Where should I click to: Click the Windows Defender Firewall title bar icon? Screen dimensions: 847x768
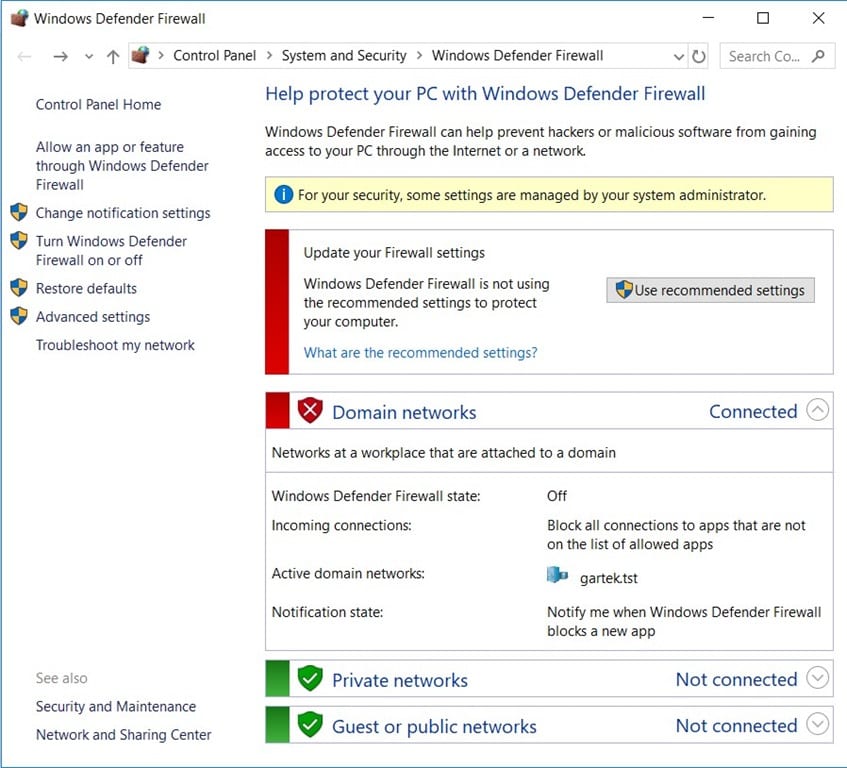(19, 18)
